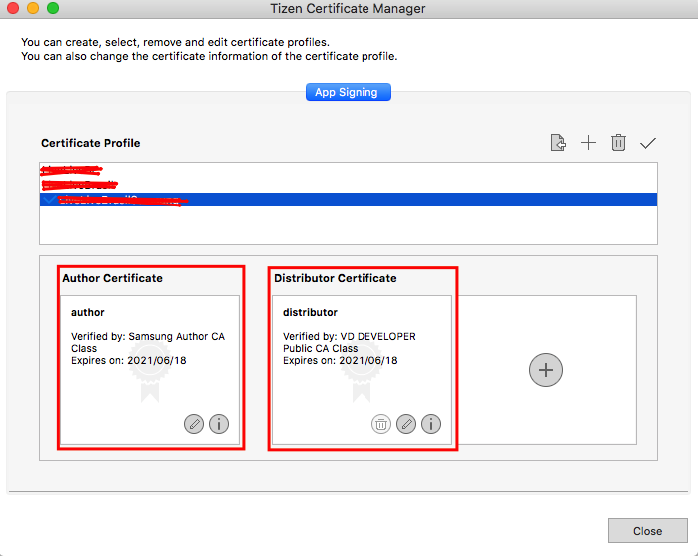The width and height of the screenshot is (698, 556).
Task: Set active profile using the checkmark icon
Action: (647, 143)
